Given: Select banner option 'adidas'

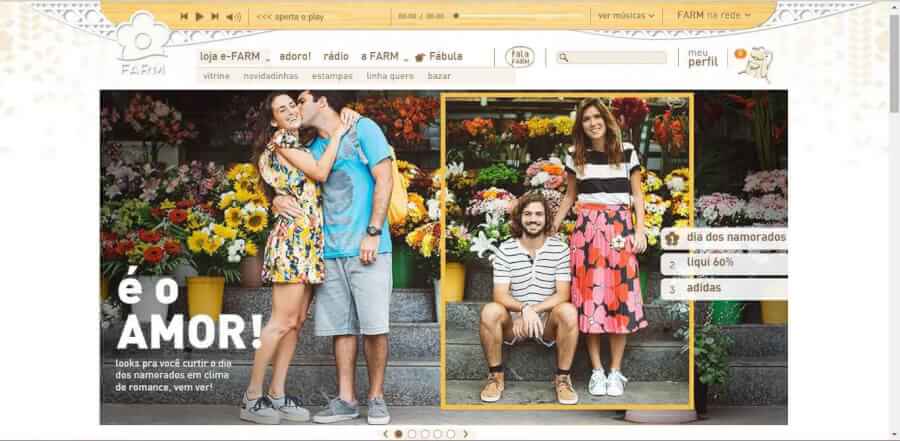Looking at the screenshot, I should (x=724, y=288).
